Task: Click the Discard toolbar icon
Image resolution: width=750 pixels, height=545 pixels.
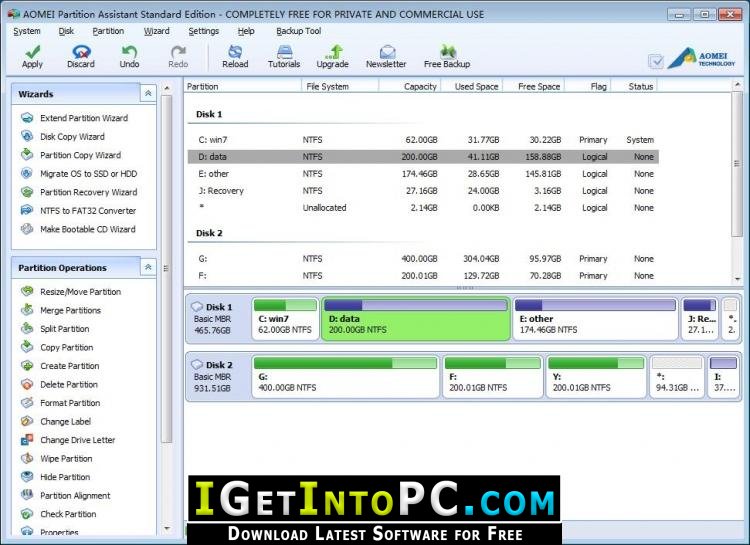Action: (x=81, y=56)
